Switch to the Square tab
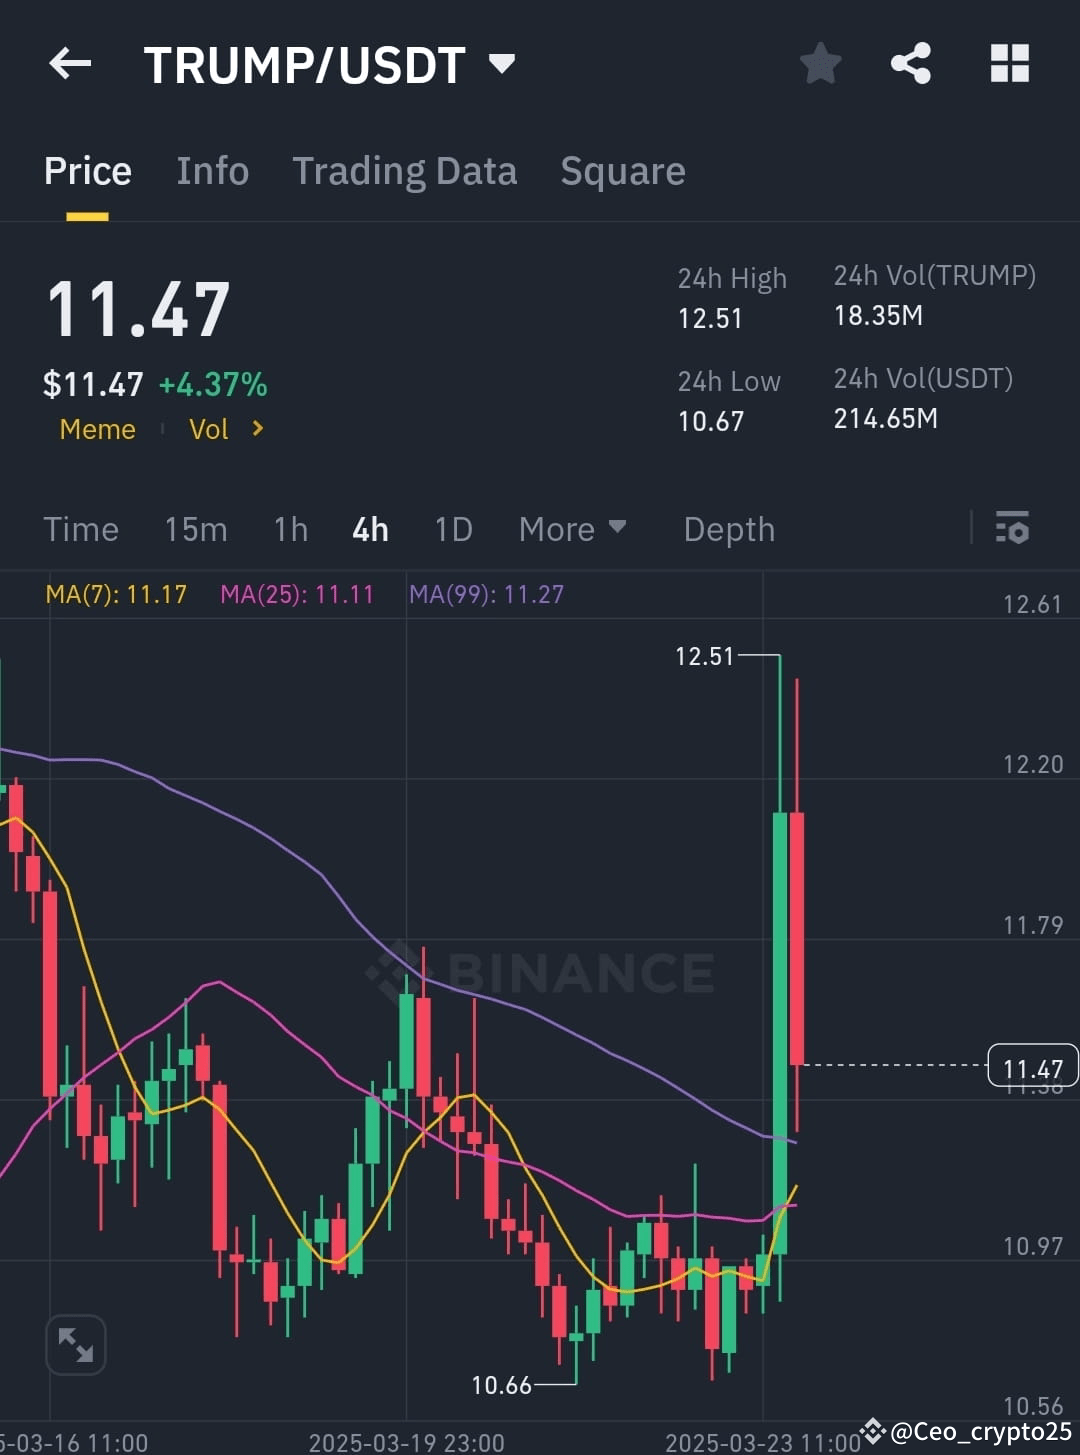The image size is (1080, 1455). coord(622,170)
